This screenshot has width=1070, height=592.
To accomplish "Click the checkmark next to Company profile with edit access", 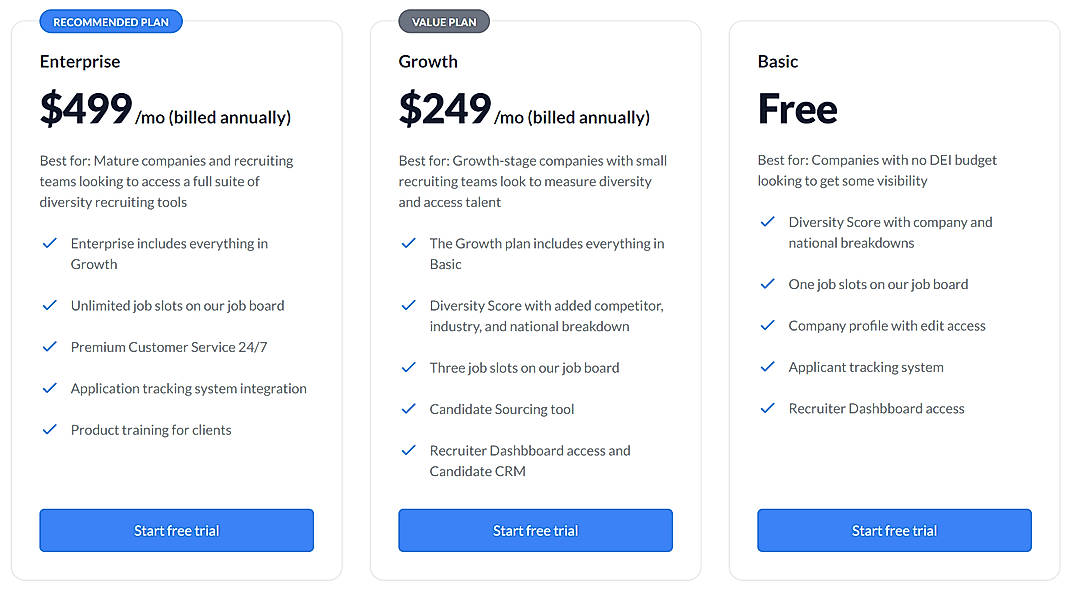I will (768, 325).
